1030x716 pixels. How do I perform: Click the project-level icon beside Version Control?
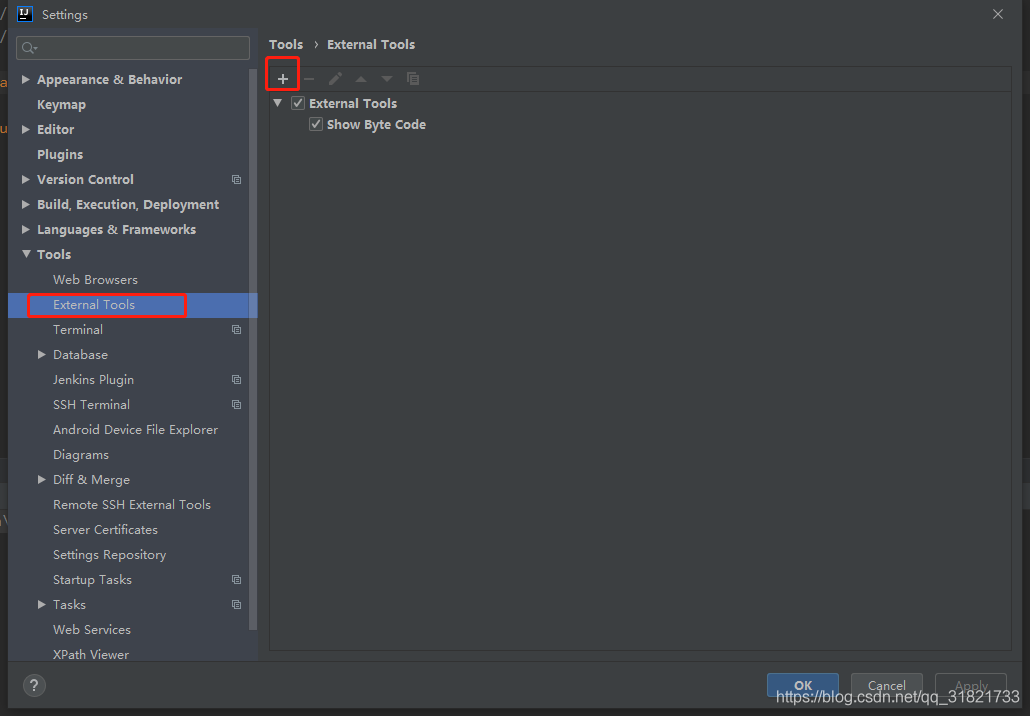tap(236, 179)
